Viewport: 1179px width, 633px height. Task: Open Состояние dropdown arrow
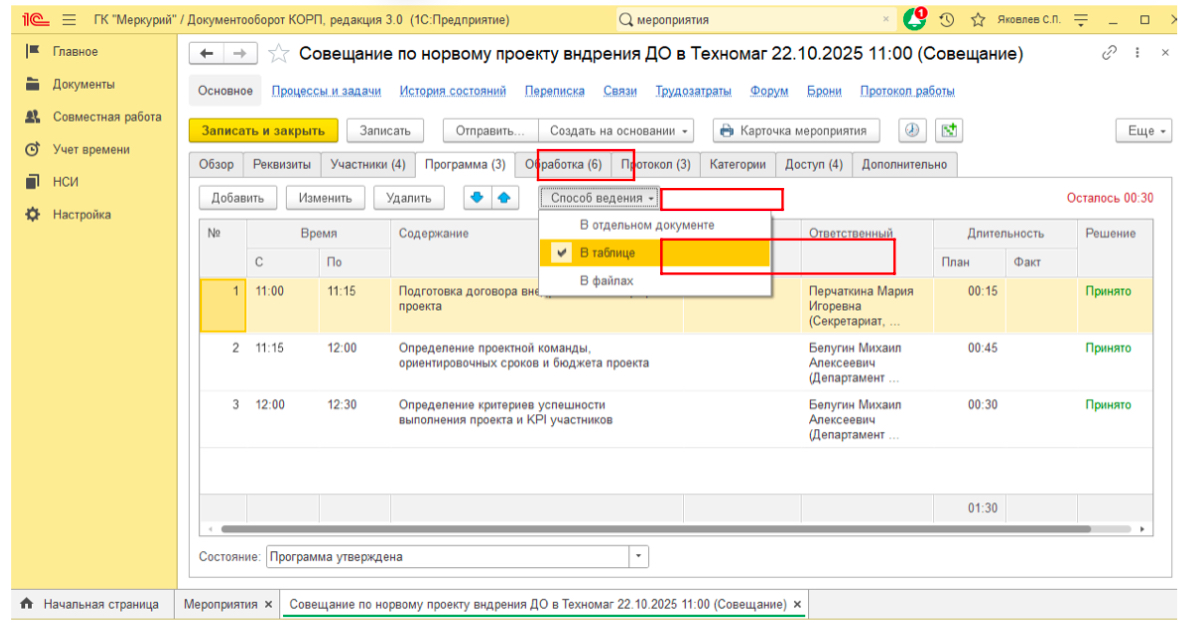click(x=638, y=556)
